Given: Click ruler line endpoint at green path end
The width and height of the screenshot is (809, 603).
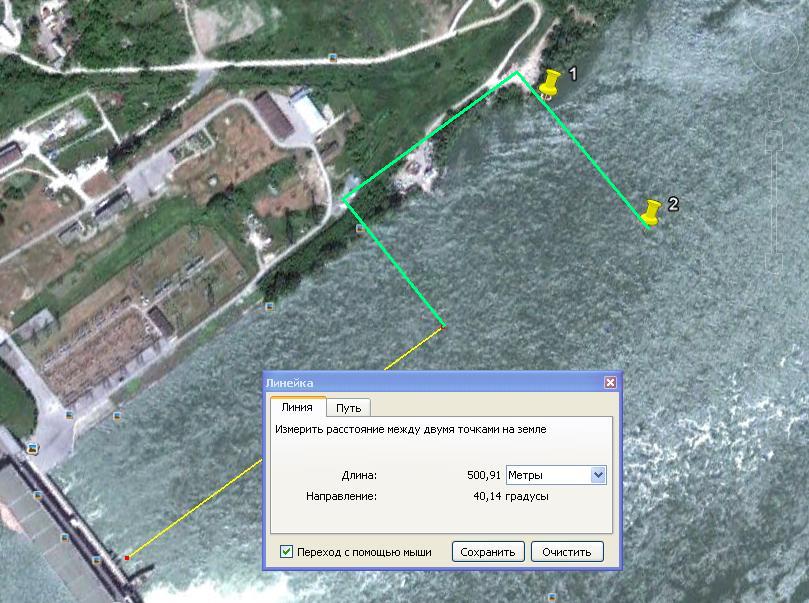Looking at the screenshot, I should 443,326.
